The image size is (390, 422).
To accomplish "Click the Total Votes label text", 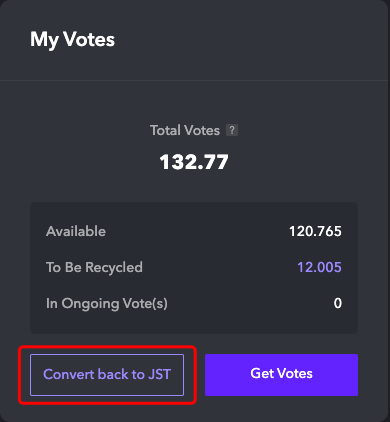I will pos(185,130).
